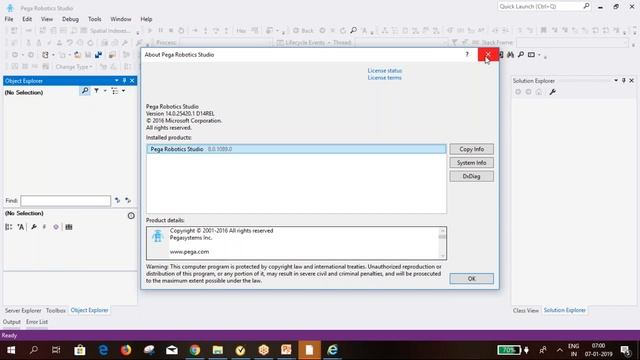Open Property Pages icon in properties toolbar
This screenshot has height=360, width=640.
[x=69, y=227]
